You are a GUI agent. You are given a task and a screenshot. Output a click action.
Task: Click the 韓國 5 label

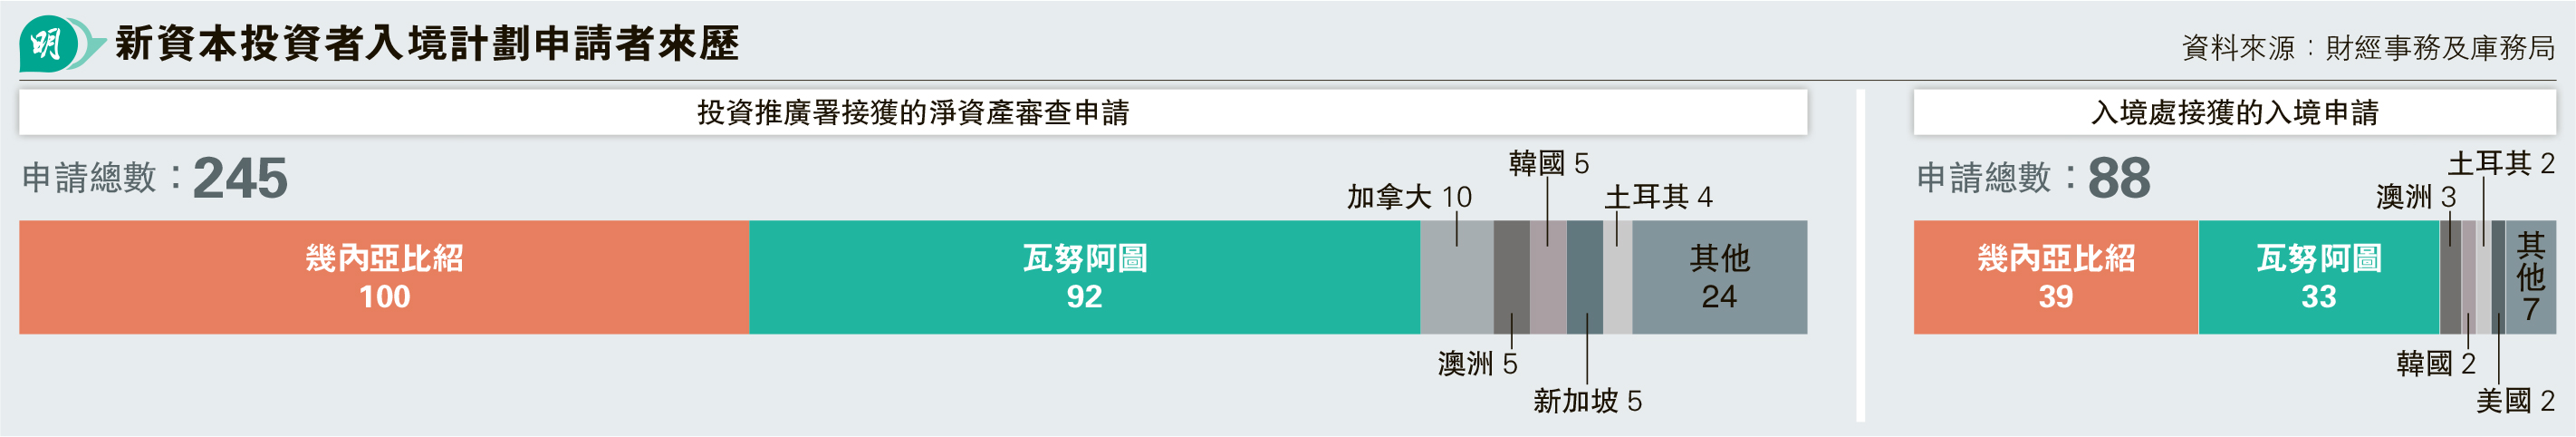click(1548, 163)
